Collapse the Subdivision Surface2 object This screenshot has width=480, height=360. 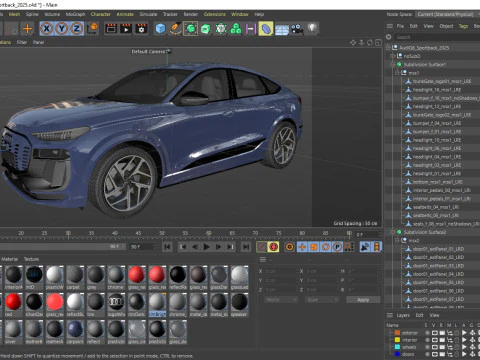click(393, 232)
